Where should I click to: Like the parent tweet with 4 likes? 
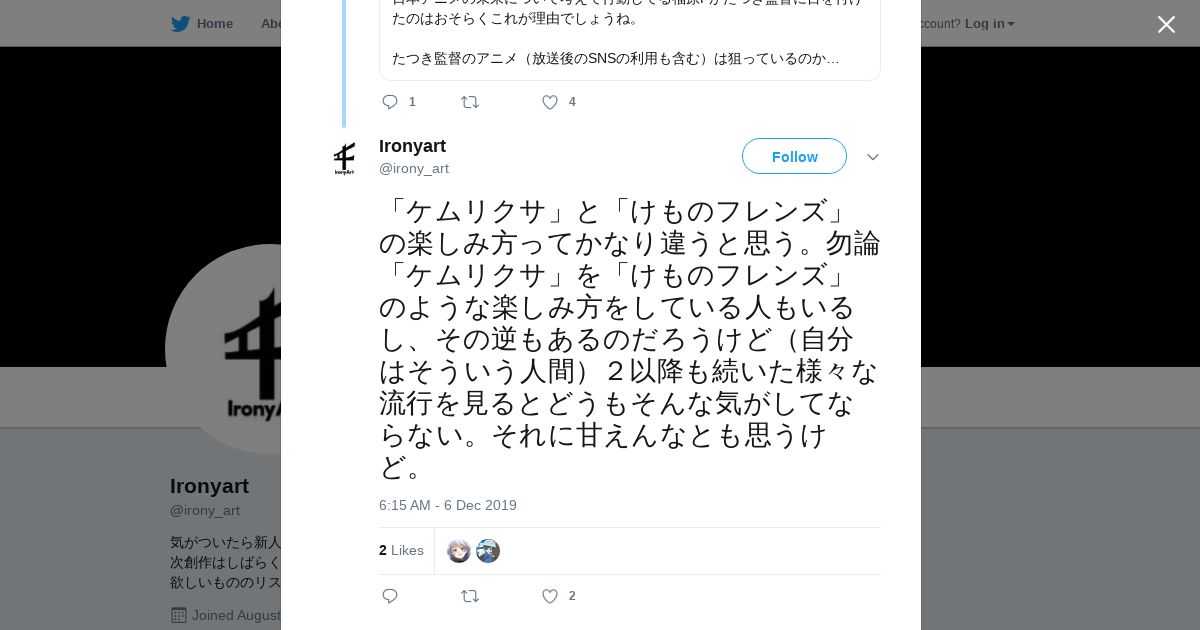550,102
